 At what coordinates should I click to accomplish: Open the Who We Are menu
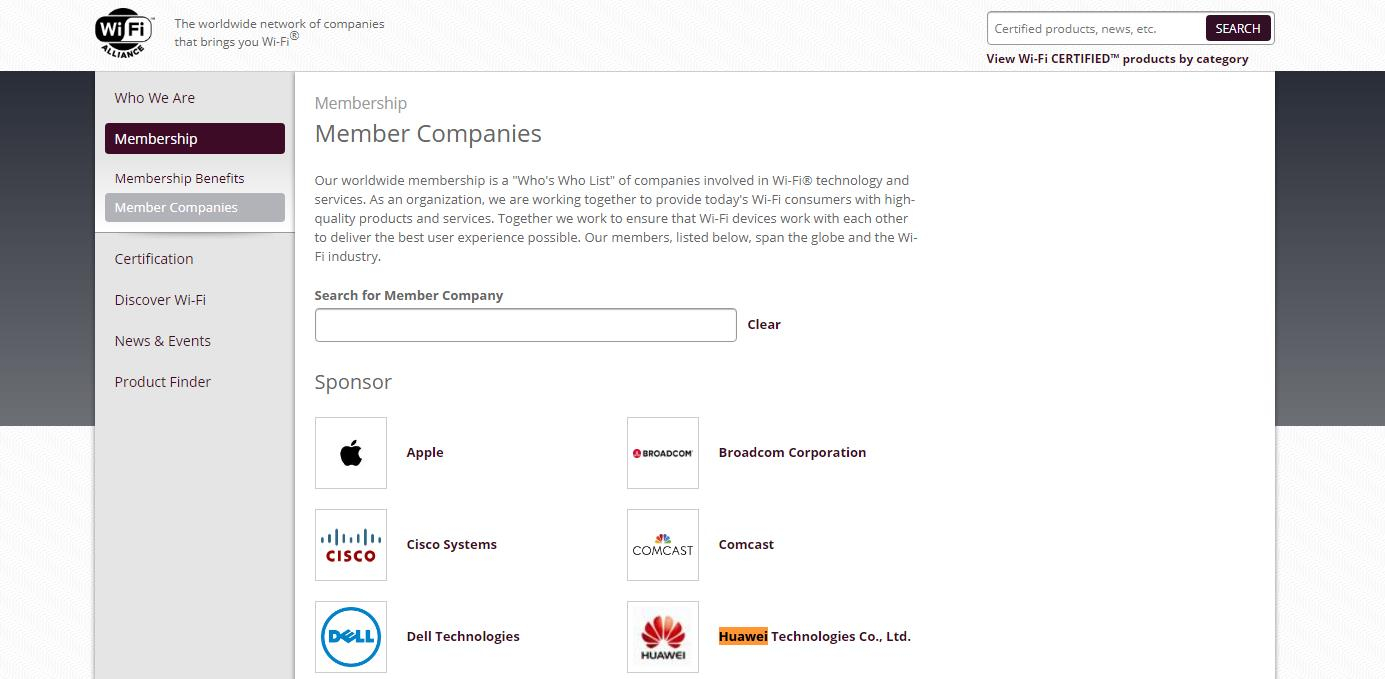155,98
